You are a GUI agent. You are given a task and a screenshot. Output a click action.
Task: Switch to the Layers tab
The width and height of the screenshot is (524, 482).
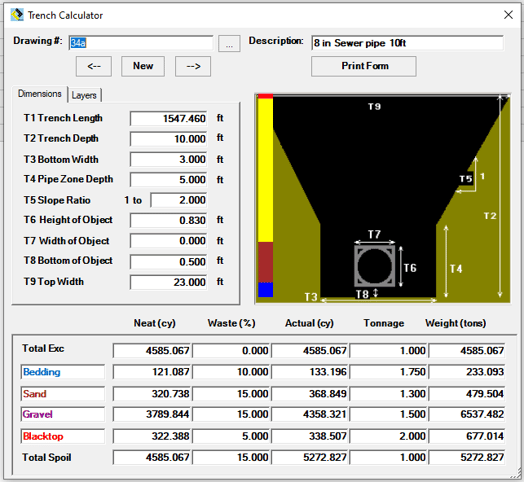click(x=84, y=95)
